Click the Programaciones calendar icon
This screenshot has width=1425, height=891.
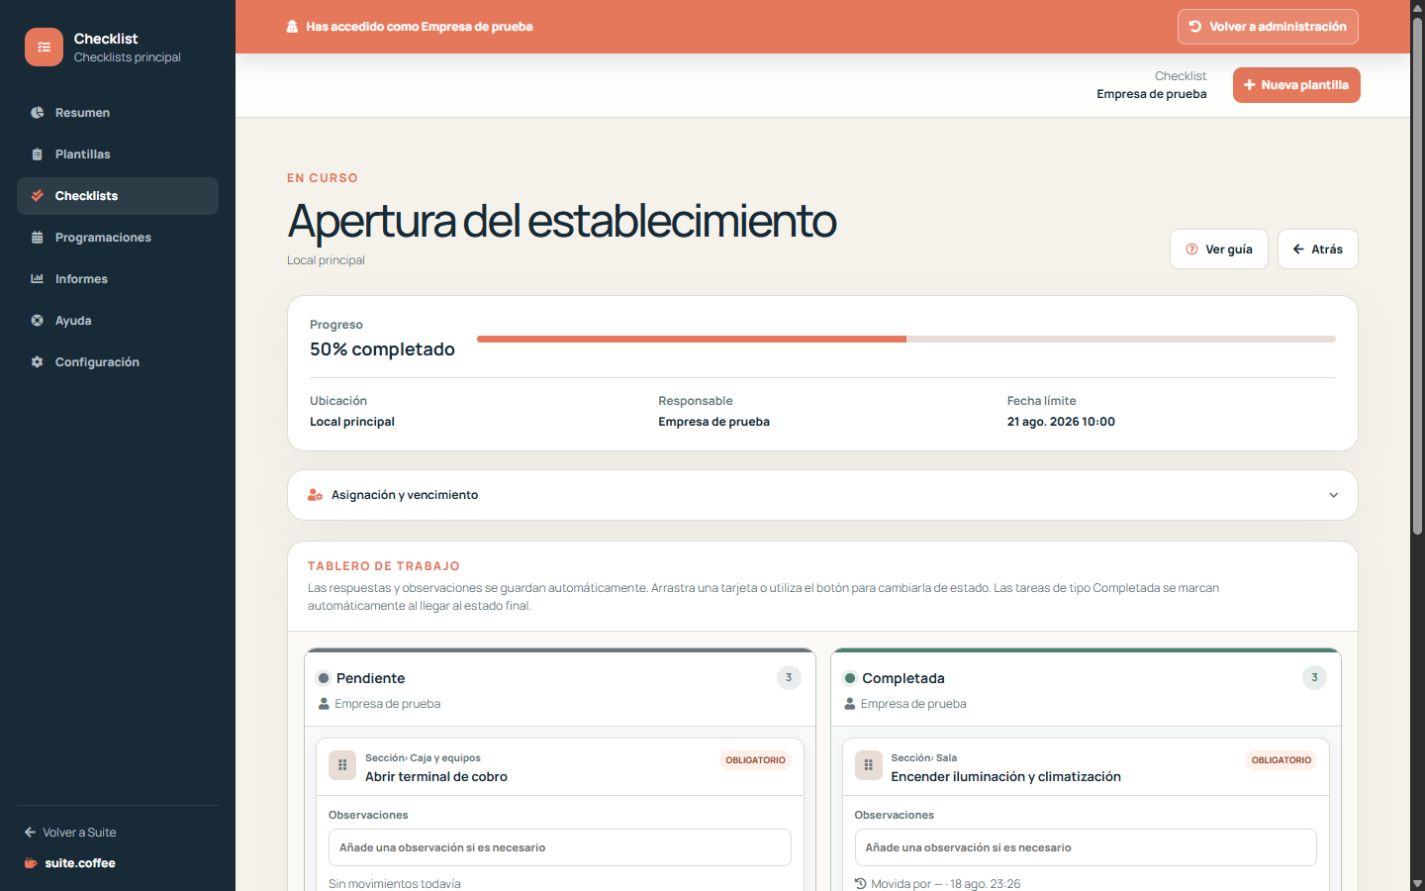[x=37, y=237]
